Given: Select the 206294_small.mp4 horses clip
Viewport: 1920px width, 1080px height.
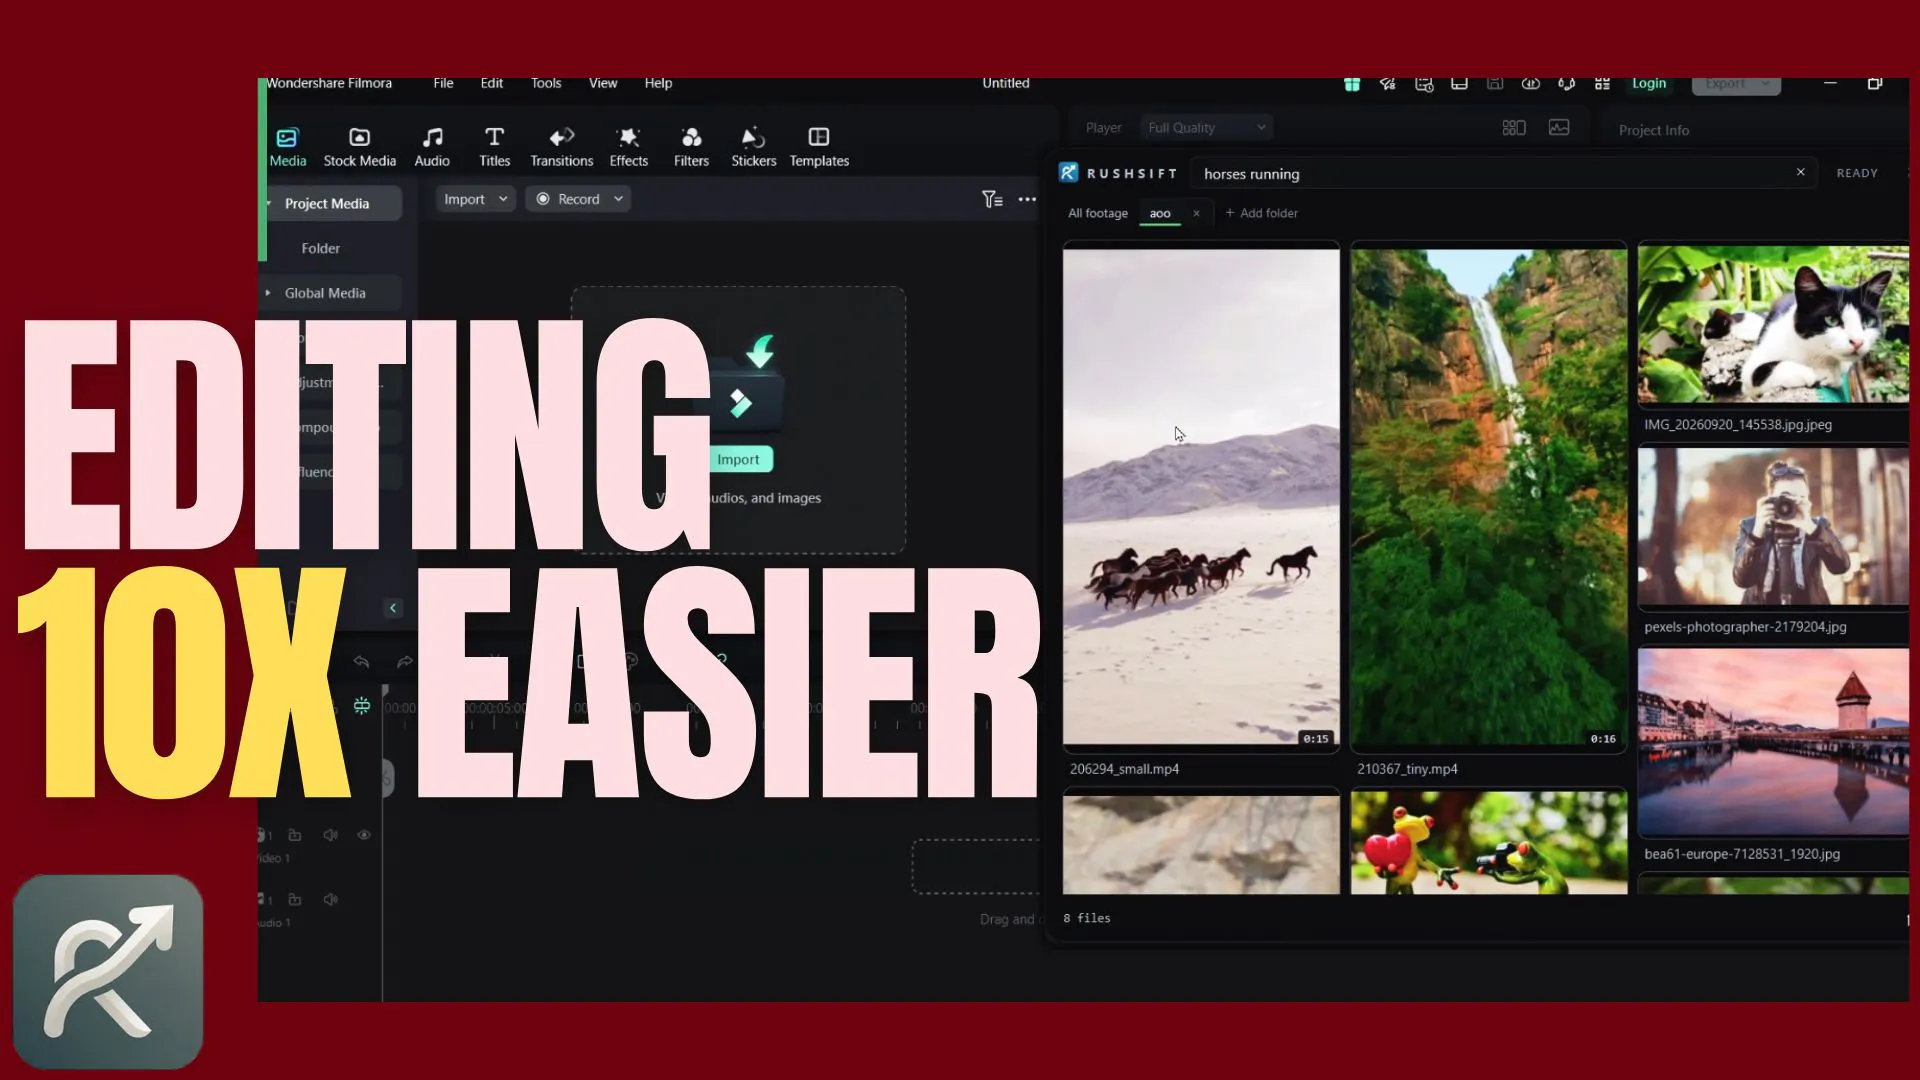Looking at the screenshot, I should (1201, 497).
